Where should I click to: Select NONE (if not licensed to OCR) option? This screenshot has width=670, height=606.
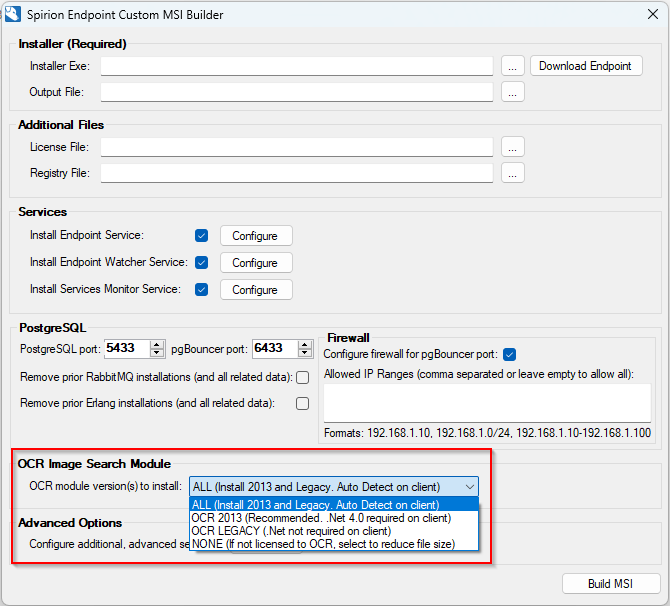[x=334, y=544]
